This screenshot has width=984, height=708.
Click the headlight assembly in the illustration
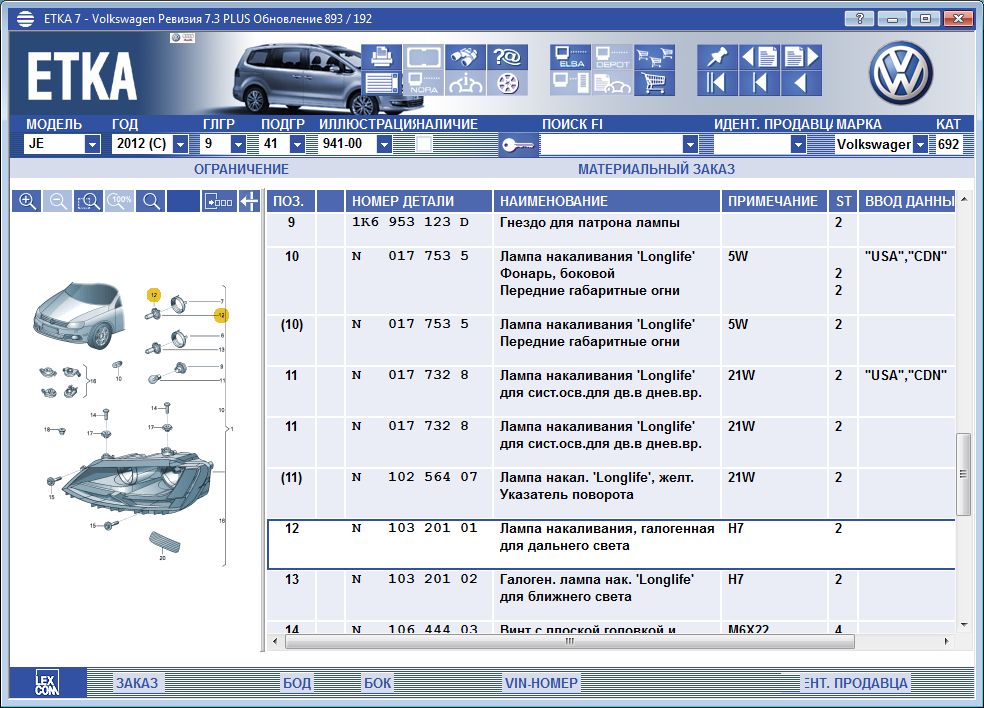click(x=138, y=484)
